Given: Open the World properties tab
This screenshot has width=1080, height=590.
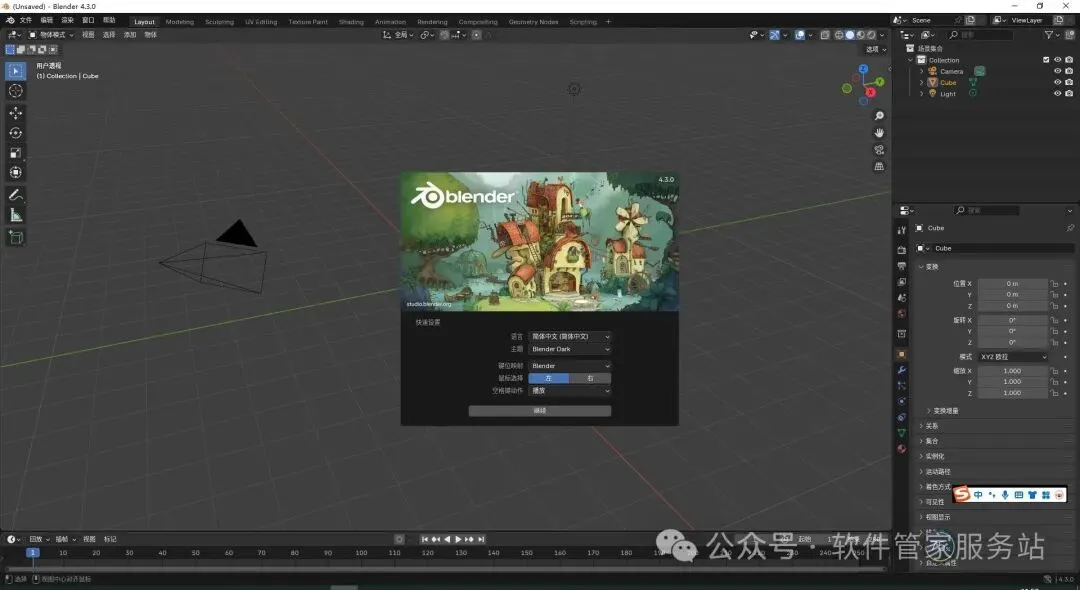Looking at the screenshot, I should point(902,314).
